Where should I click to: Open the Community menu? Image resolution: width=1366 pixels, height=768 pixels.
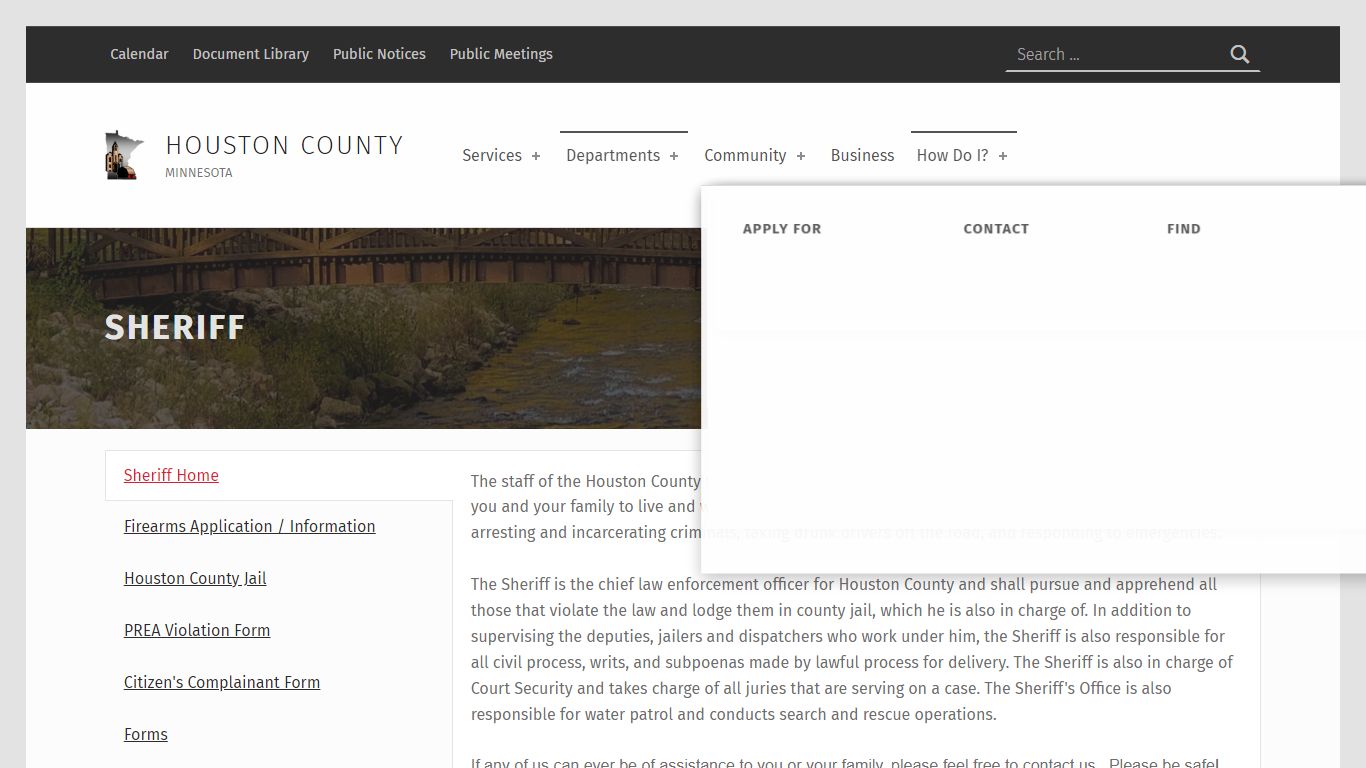click(745, 155)
